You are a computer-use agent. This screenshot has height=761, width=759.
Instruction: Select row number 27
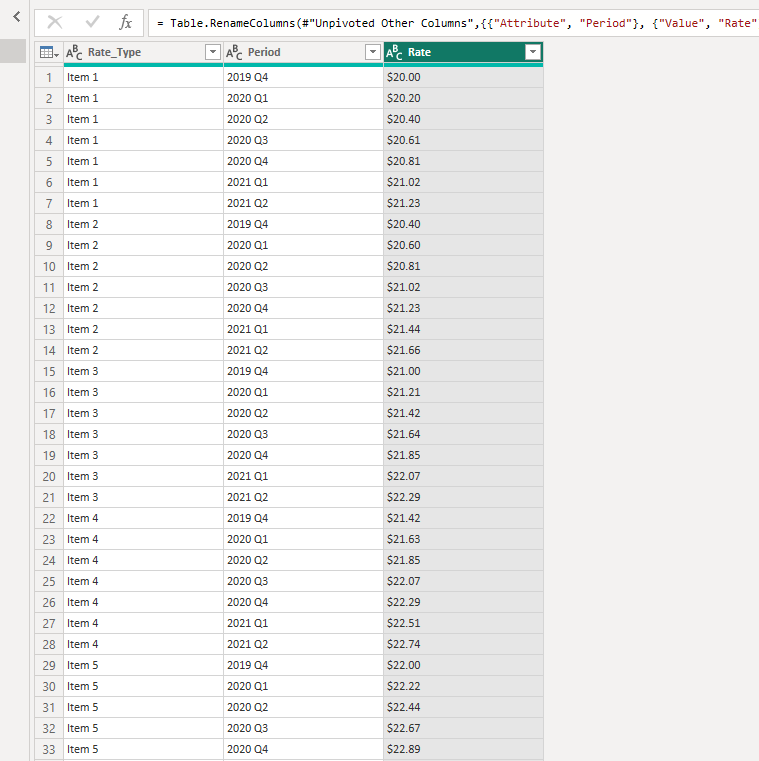pyautogui.click(x=49, y=623)
